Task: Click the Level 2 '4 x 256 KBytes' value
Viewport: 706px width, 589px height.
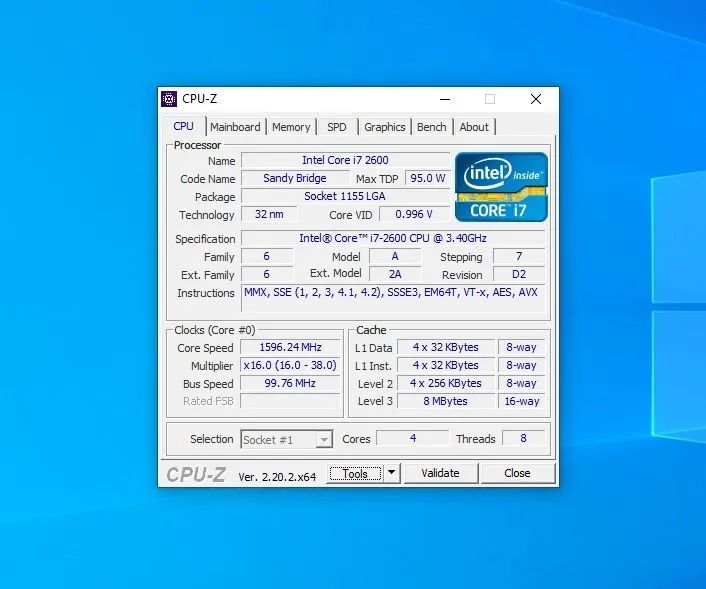Action: (446, 383)
